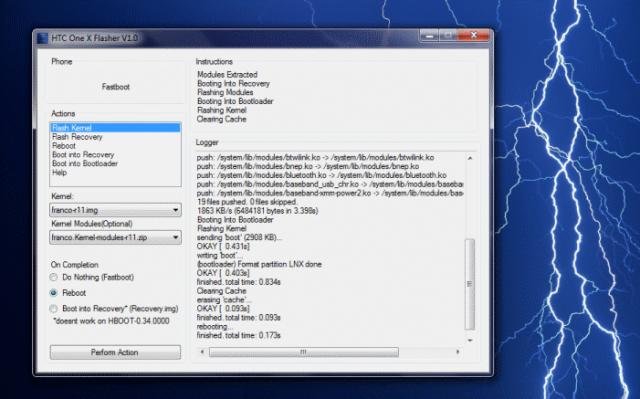Screen dimensions: 640x399
Task: Click the logger vertical scrollbar thumb
Action: tap(470, 284)
